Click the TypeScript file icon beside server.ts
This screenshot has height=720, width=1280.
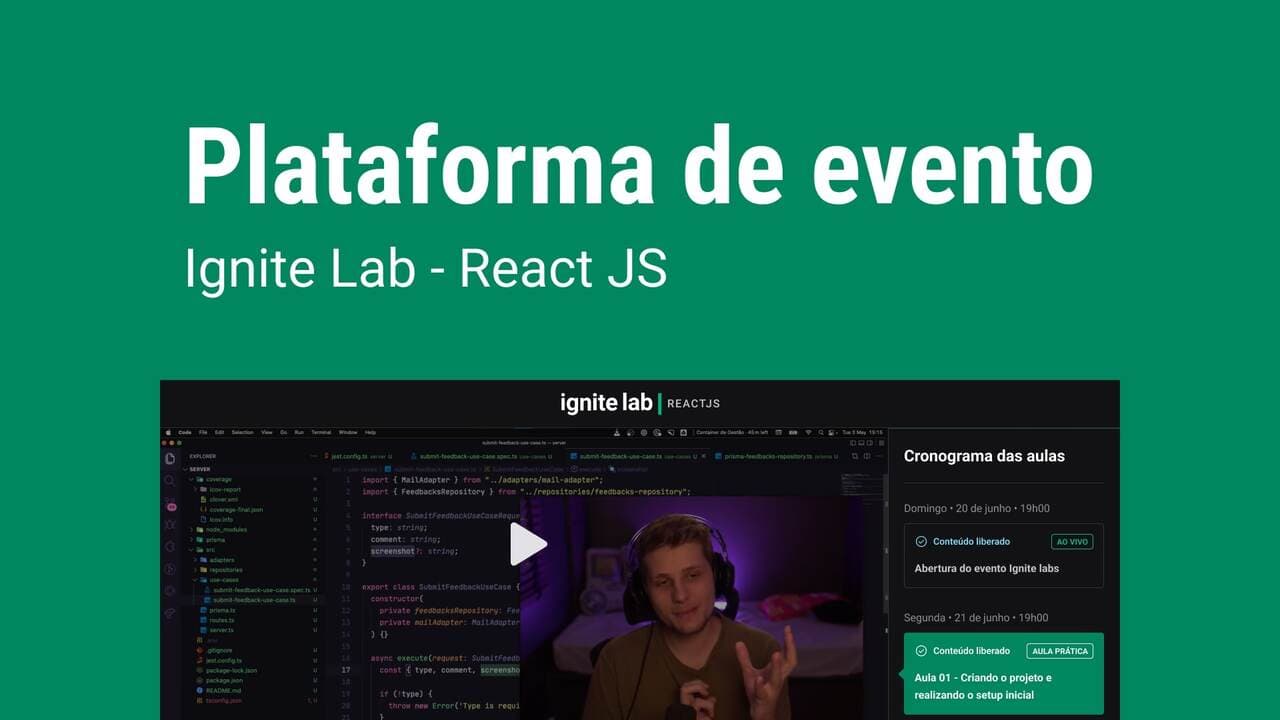(203, 630)
